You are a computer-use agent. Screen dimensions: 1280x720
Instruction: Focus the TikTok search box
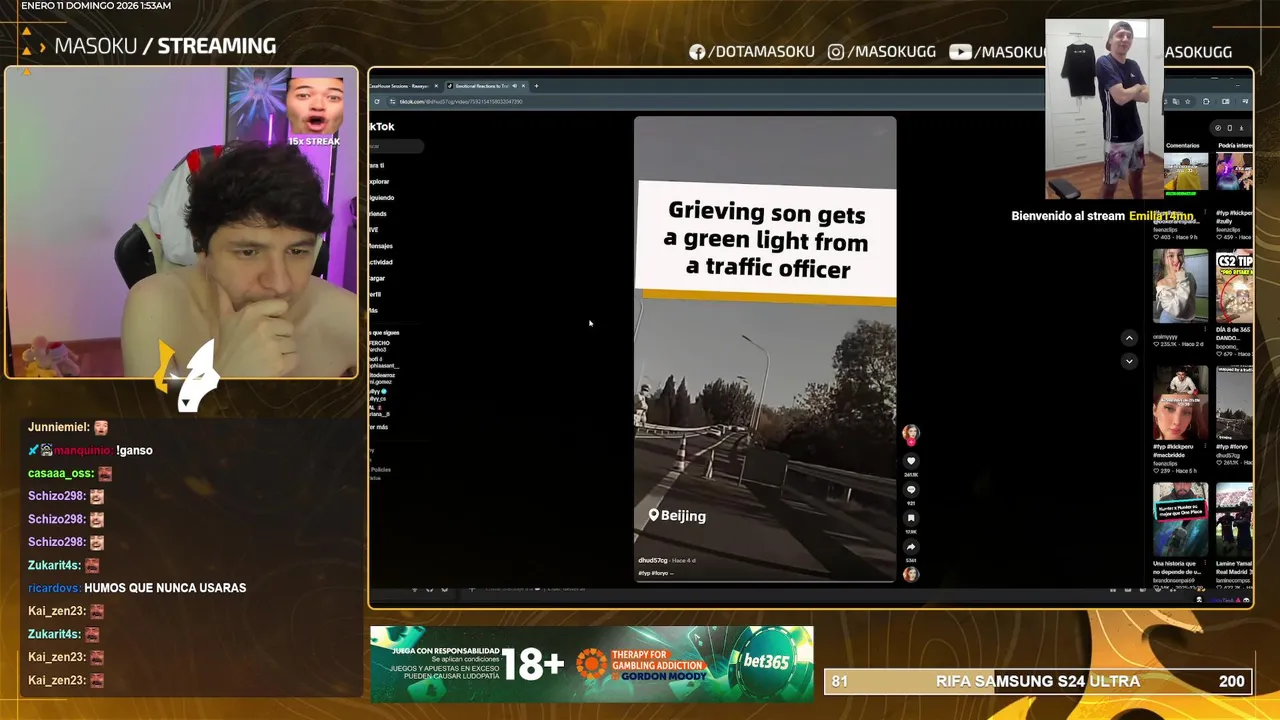[x=396, y=146]
